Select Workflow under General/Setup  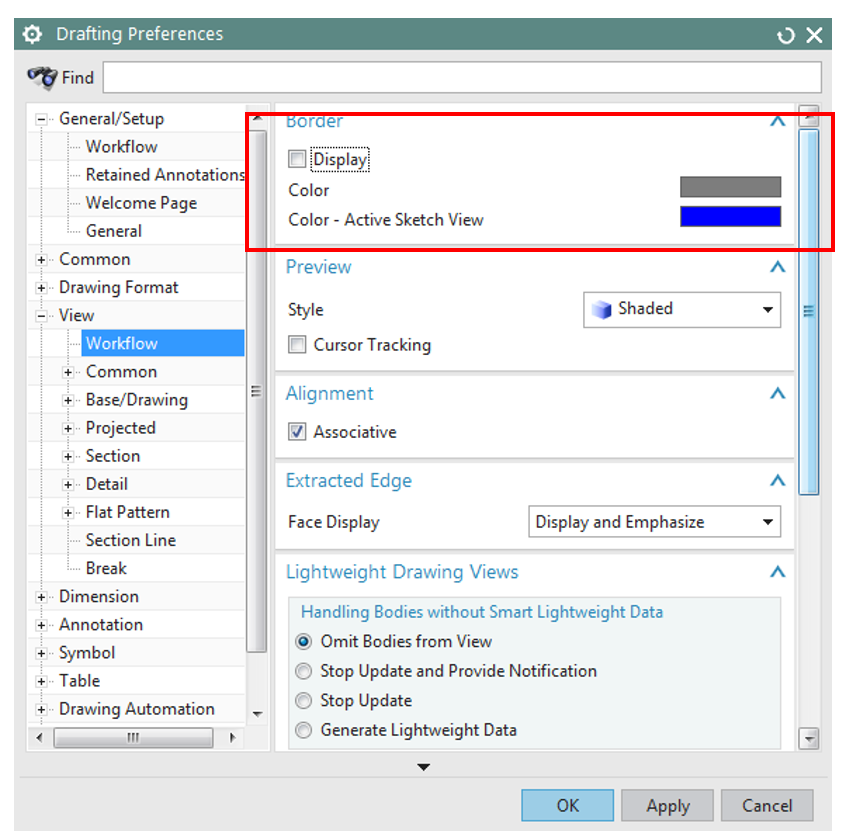(121, 147)
